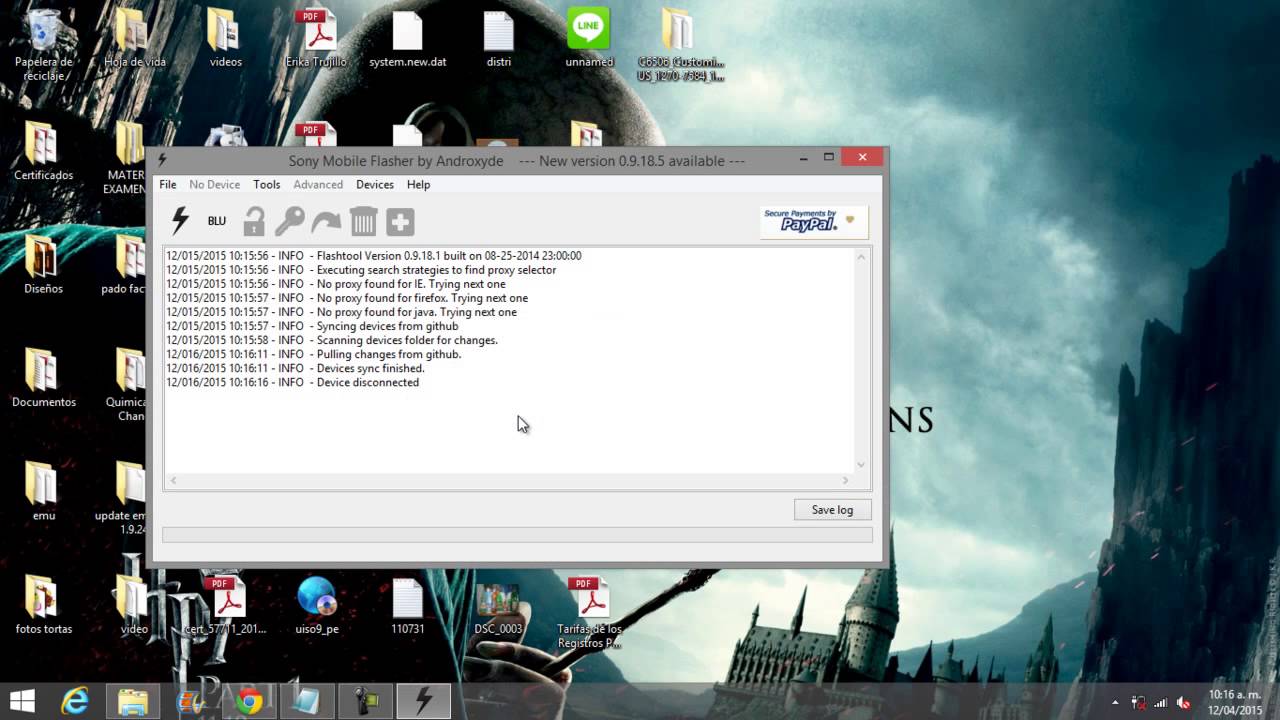Click the Flashtool lightning taskbar button
The height and width of the screenshot is (720, 1280).
[424, 701]
